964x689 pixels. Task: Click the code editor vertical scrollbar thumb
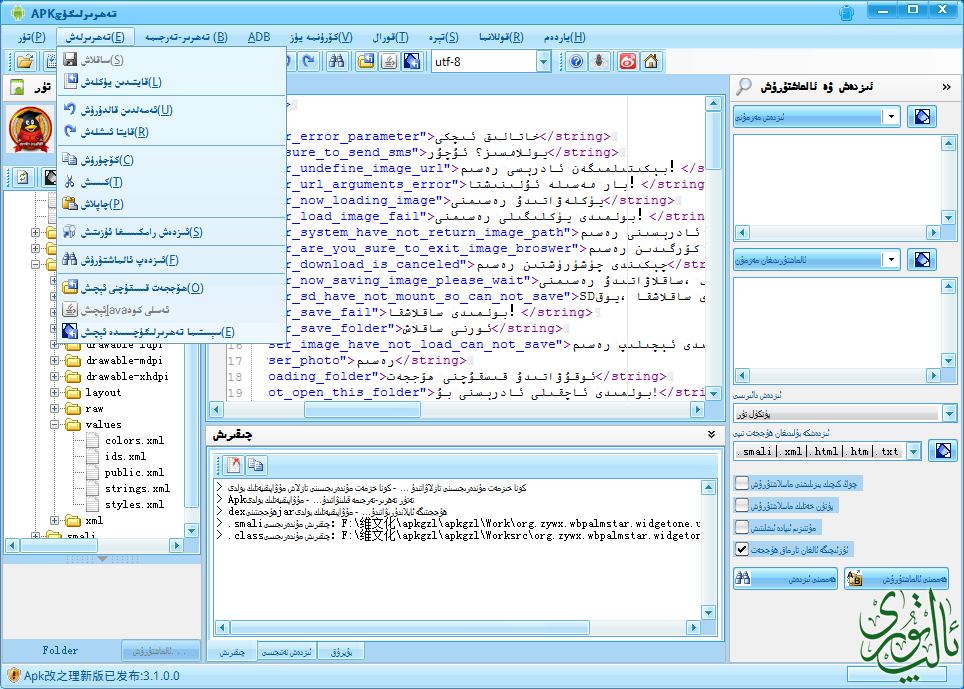[x=713, y=140]
